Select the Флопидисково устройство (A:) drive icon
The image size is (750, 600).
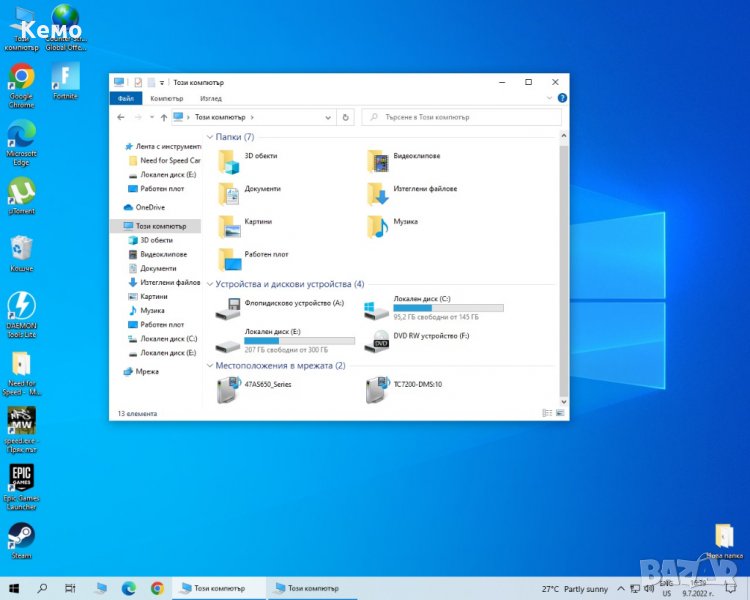point(228,308)
